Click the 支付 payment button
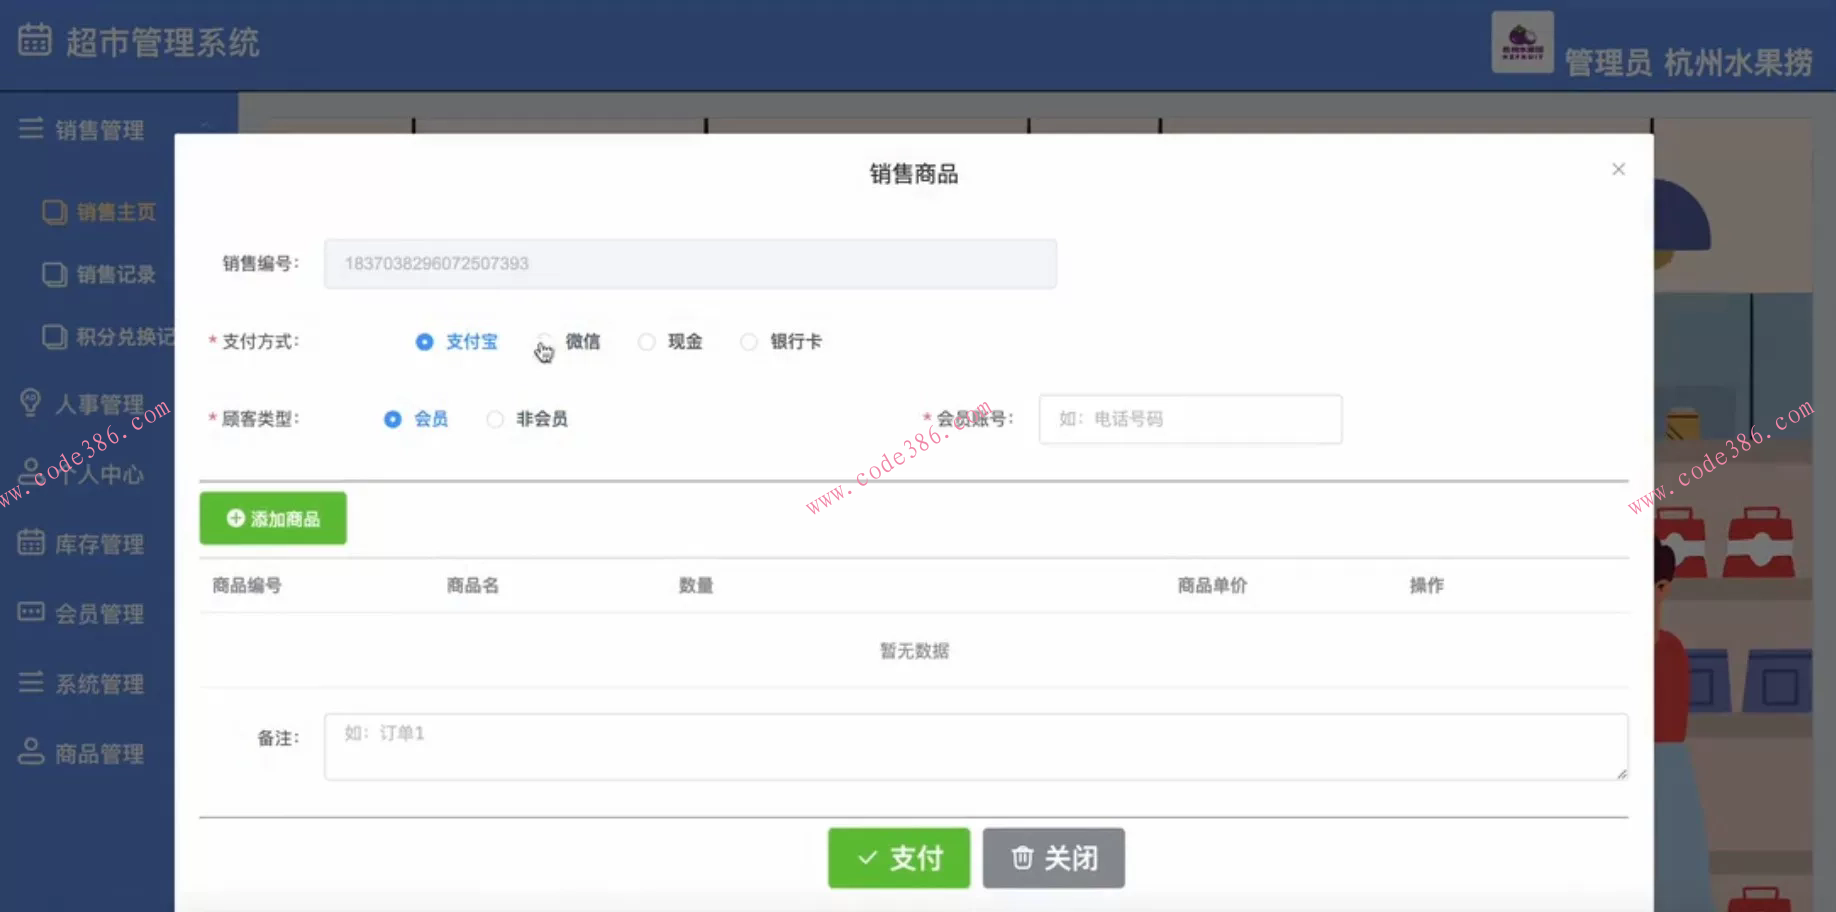 [x=898, y=858]
